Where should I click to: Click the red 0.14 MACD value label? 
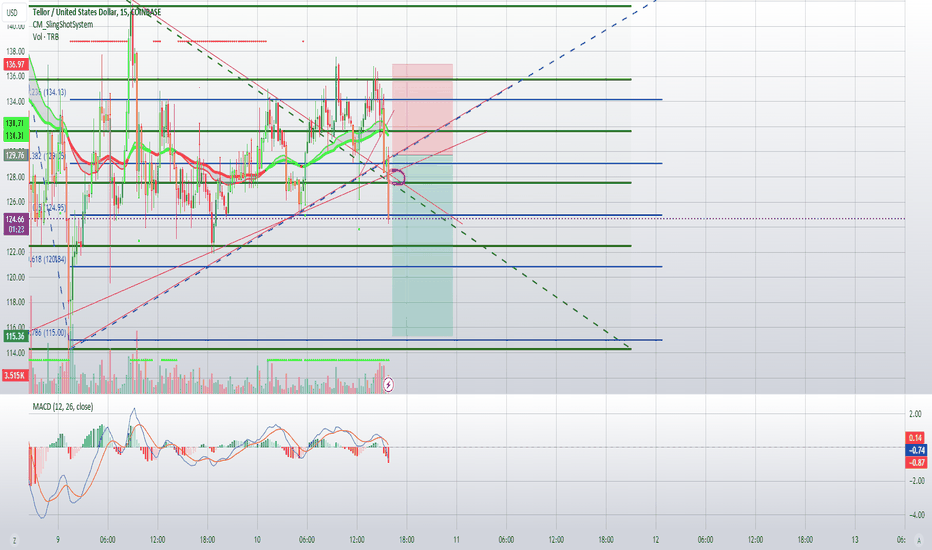(916, 438)
